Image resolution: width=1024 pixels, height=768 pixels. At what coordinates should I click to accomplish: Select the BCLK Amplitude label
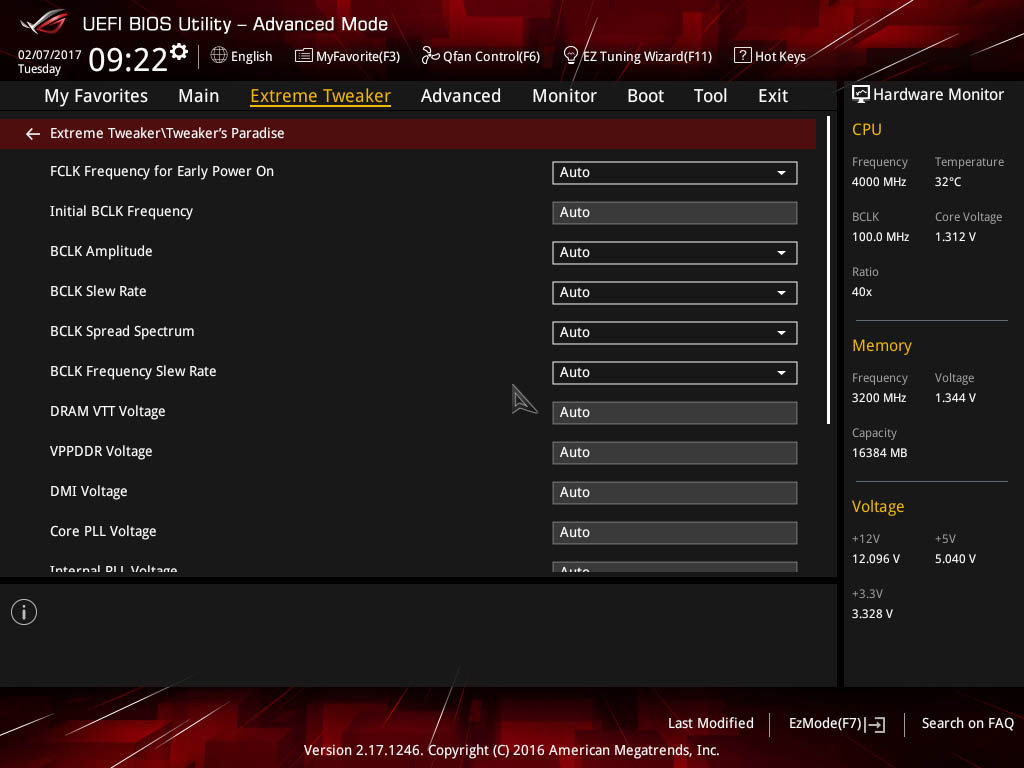pyautogui.click(x=101, y=251)
